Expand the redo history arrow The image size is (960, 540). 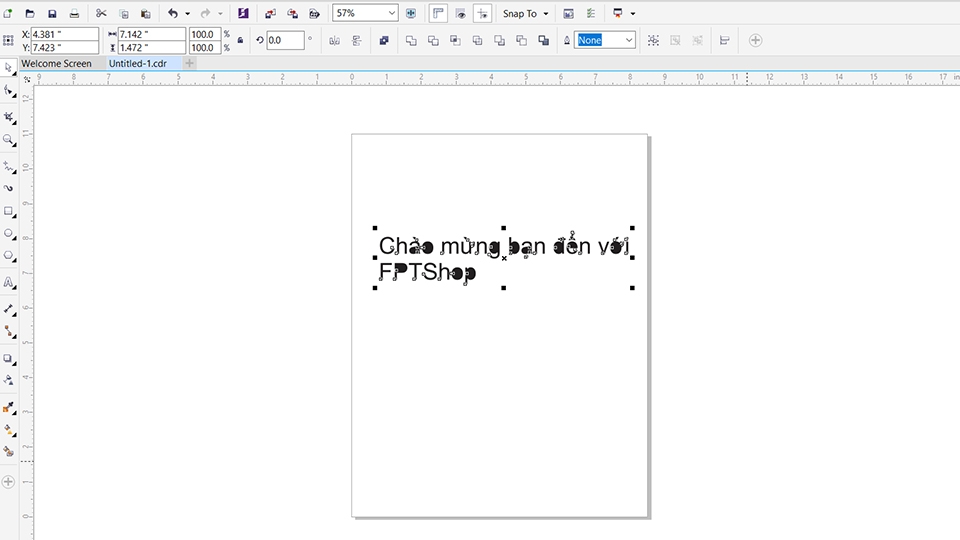220,13
